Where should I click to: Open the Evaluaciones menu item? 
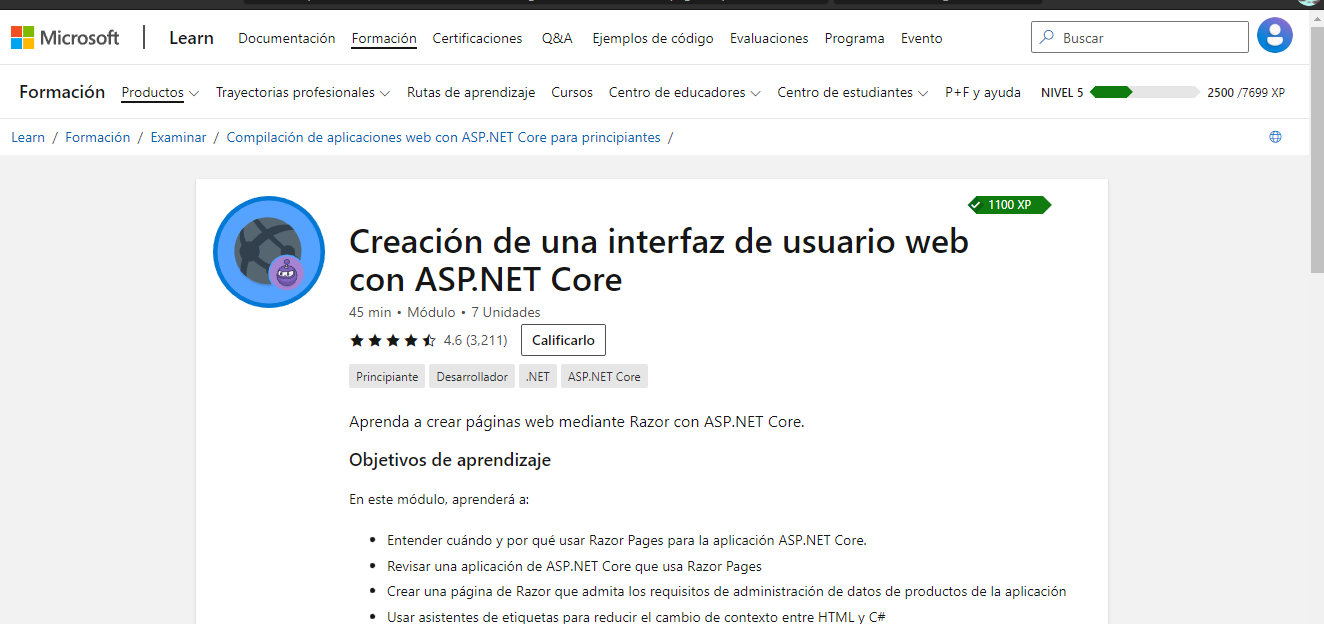click(x=769, y=38)
